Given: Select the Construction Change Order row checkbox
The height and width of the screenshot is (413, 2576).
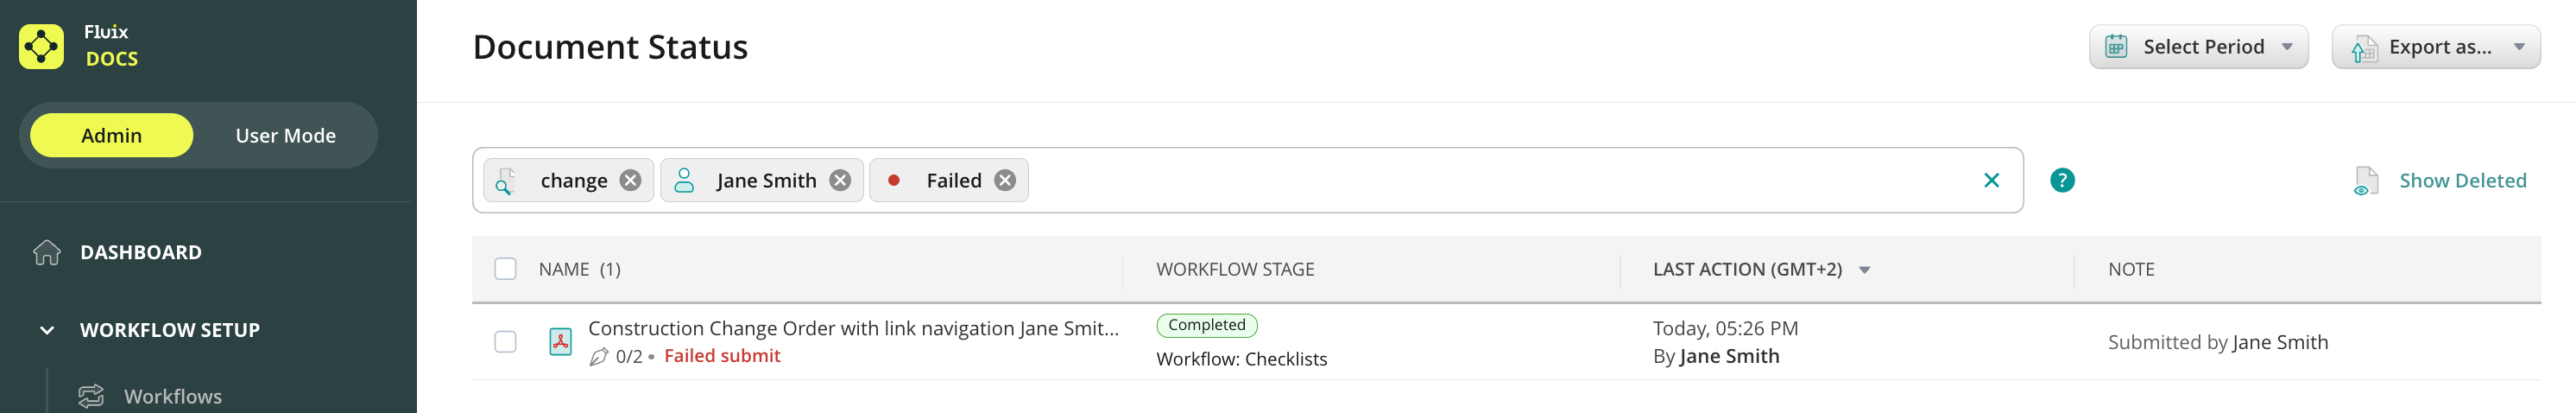Looking at the screenshot, I should point(505,342).
